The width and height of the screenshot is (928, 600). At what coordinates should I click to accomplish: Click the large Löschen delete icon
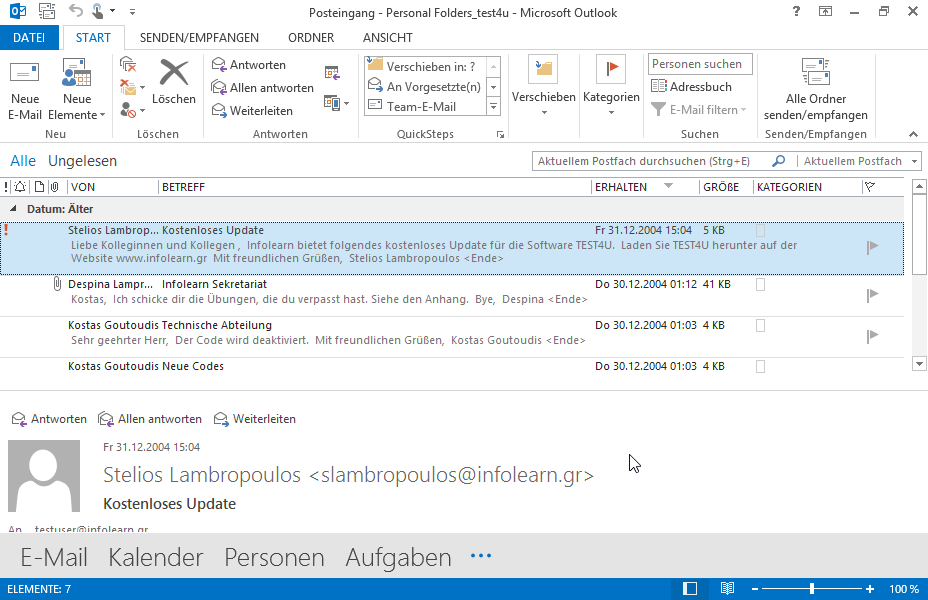[x=173, y=83]
